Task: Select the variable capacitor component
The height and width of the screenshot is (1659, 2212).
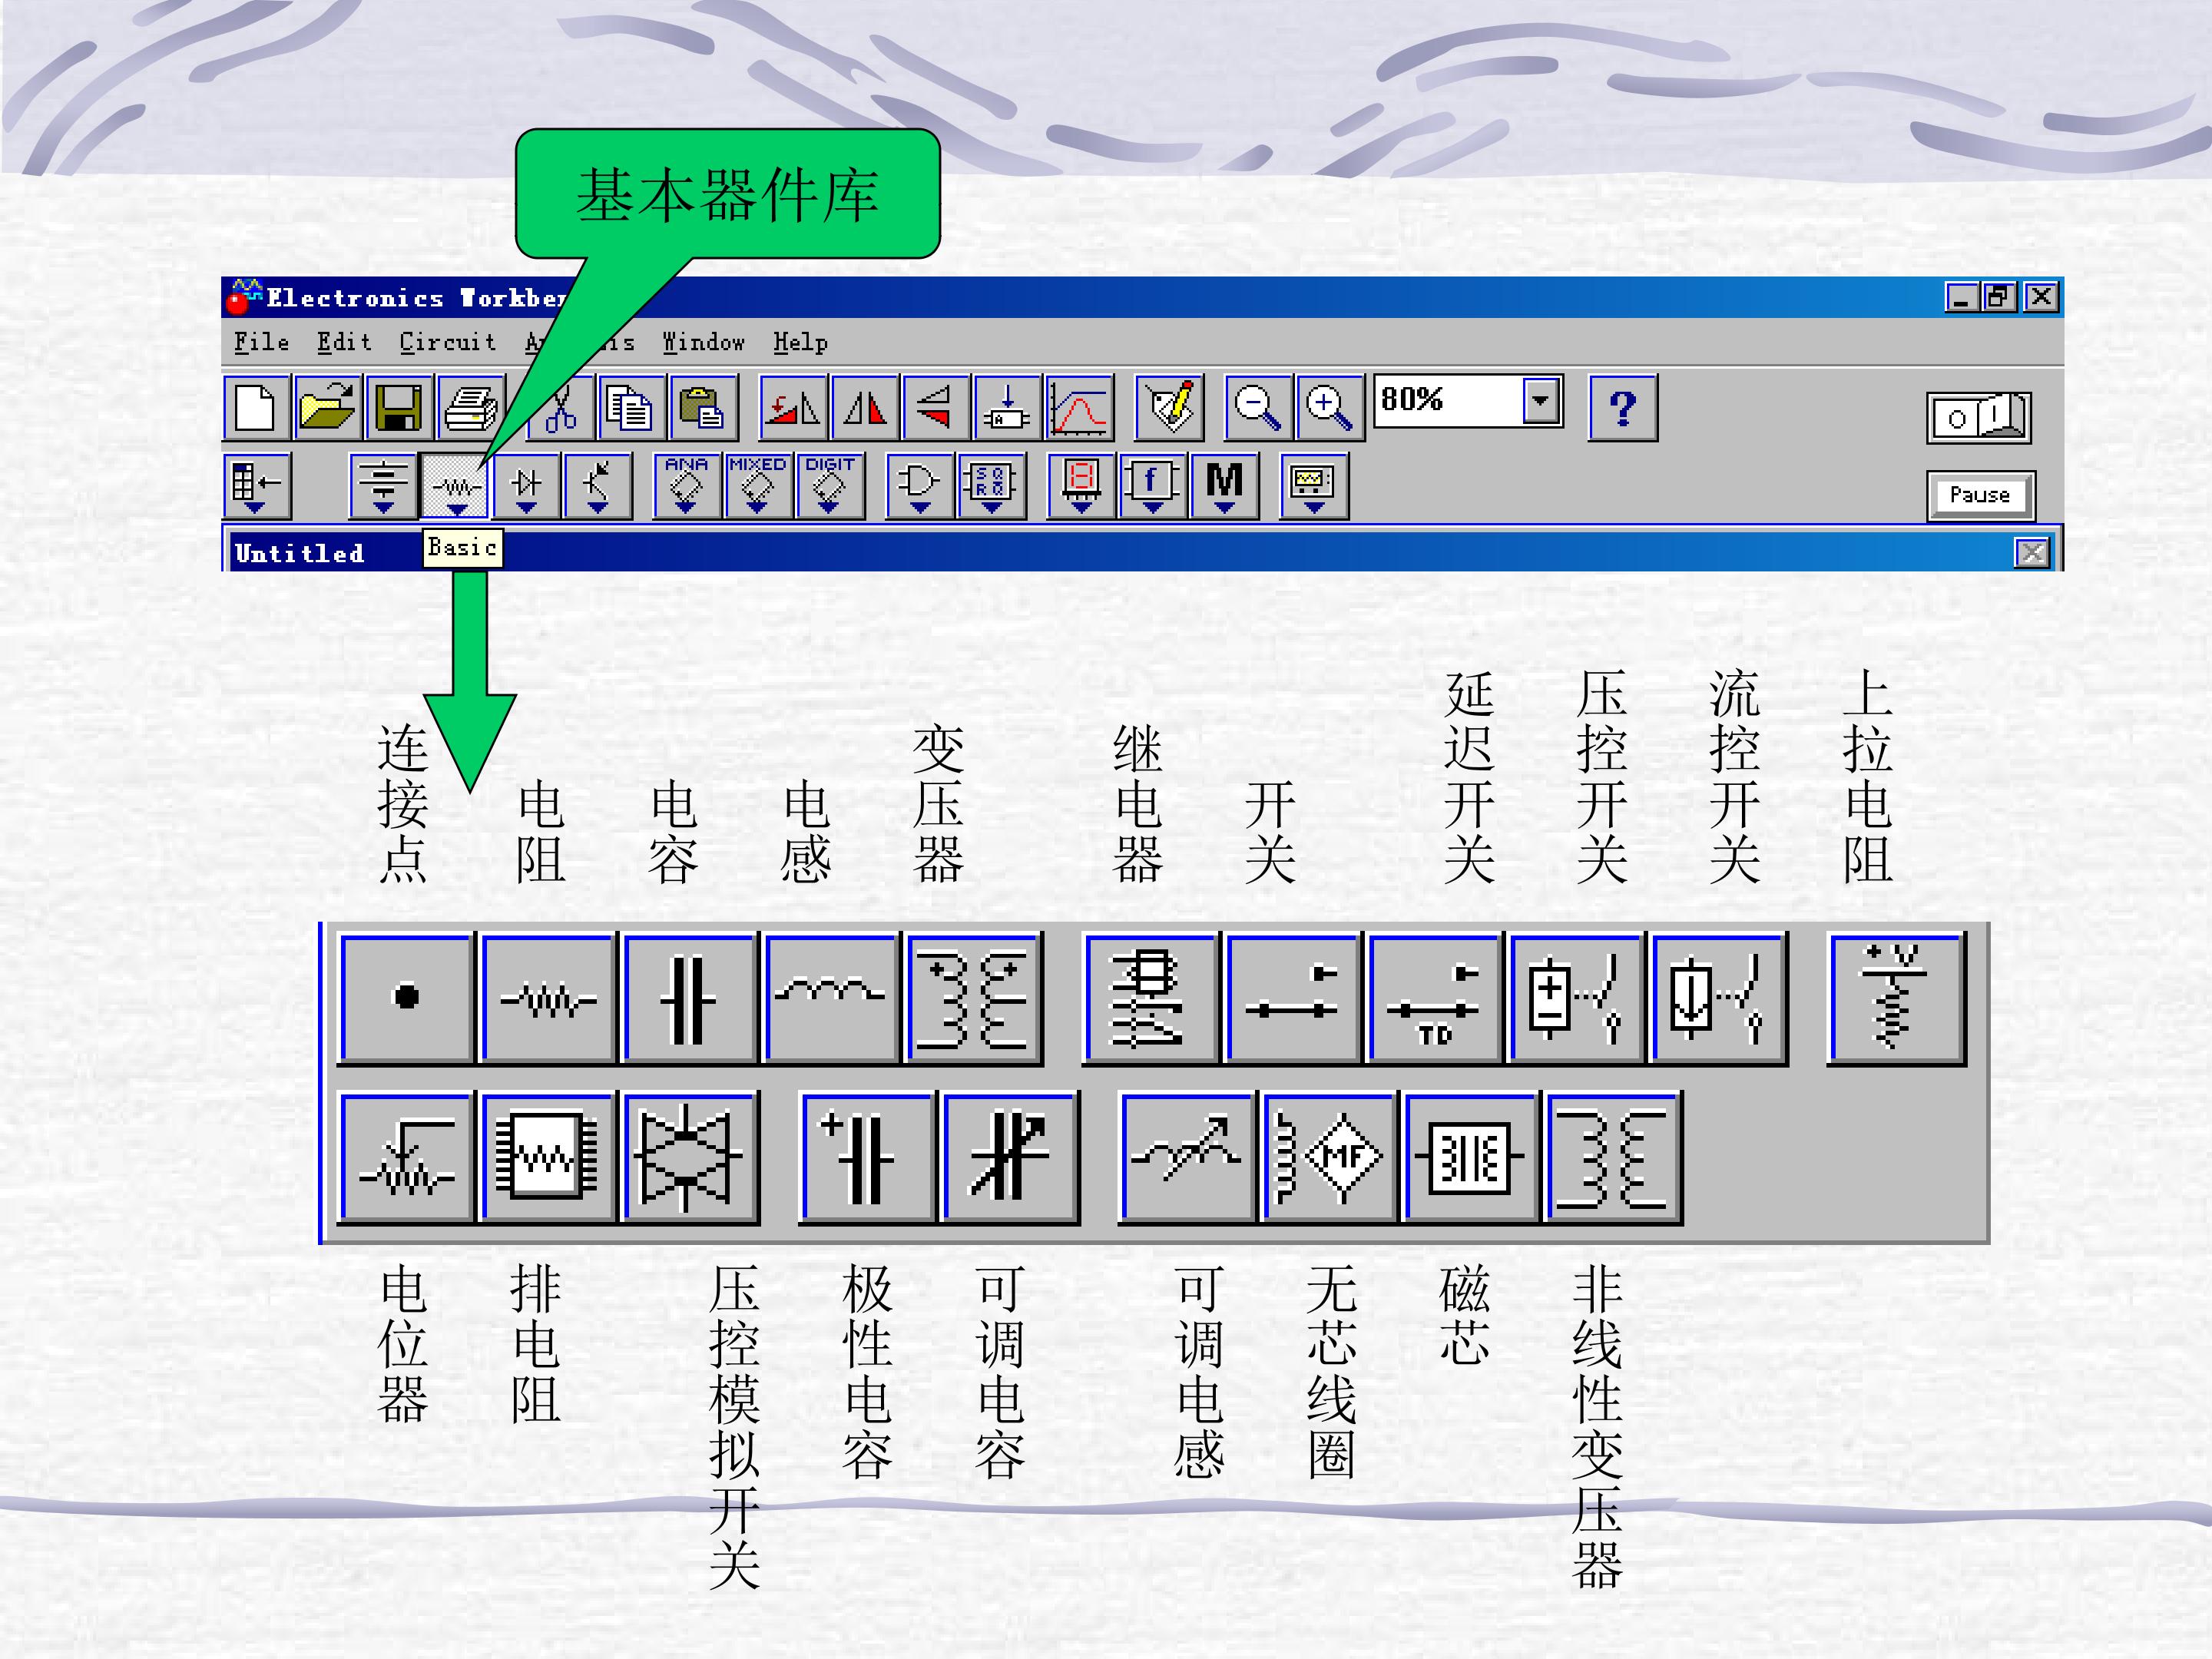Action: pos(1010,1157)
